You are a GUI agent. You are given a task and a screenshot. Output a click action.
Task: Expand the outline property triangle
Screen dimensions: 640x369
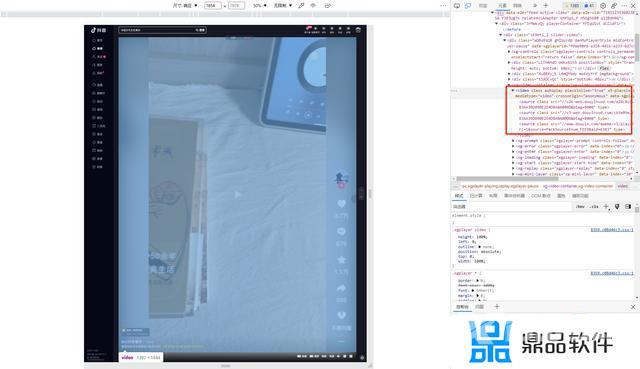(x=480, y=247)
